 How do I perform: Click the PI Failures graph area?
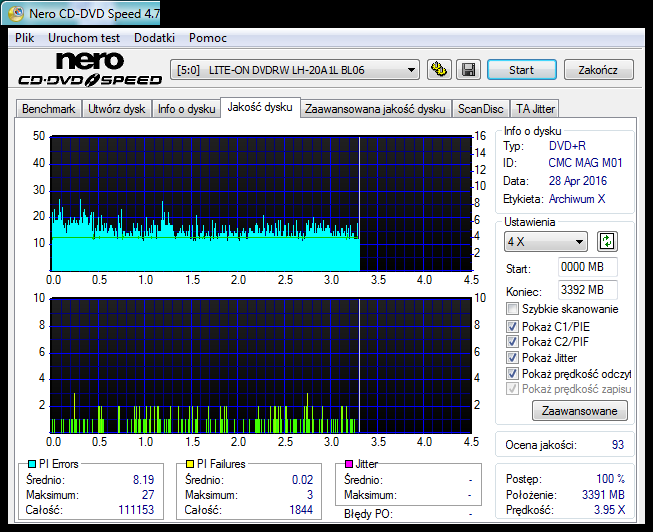pos(261,365)
